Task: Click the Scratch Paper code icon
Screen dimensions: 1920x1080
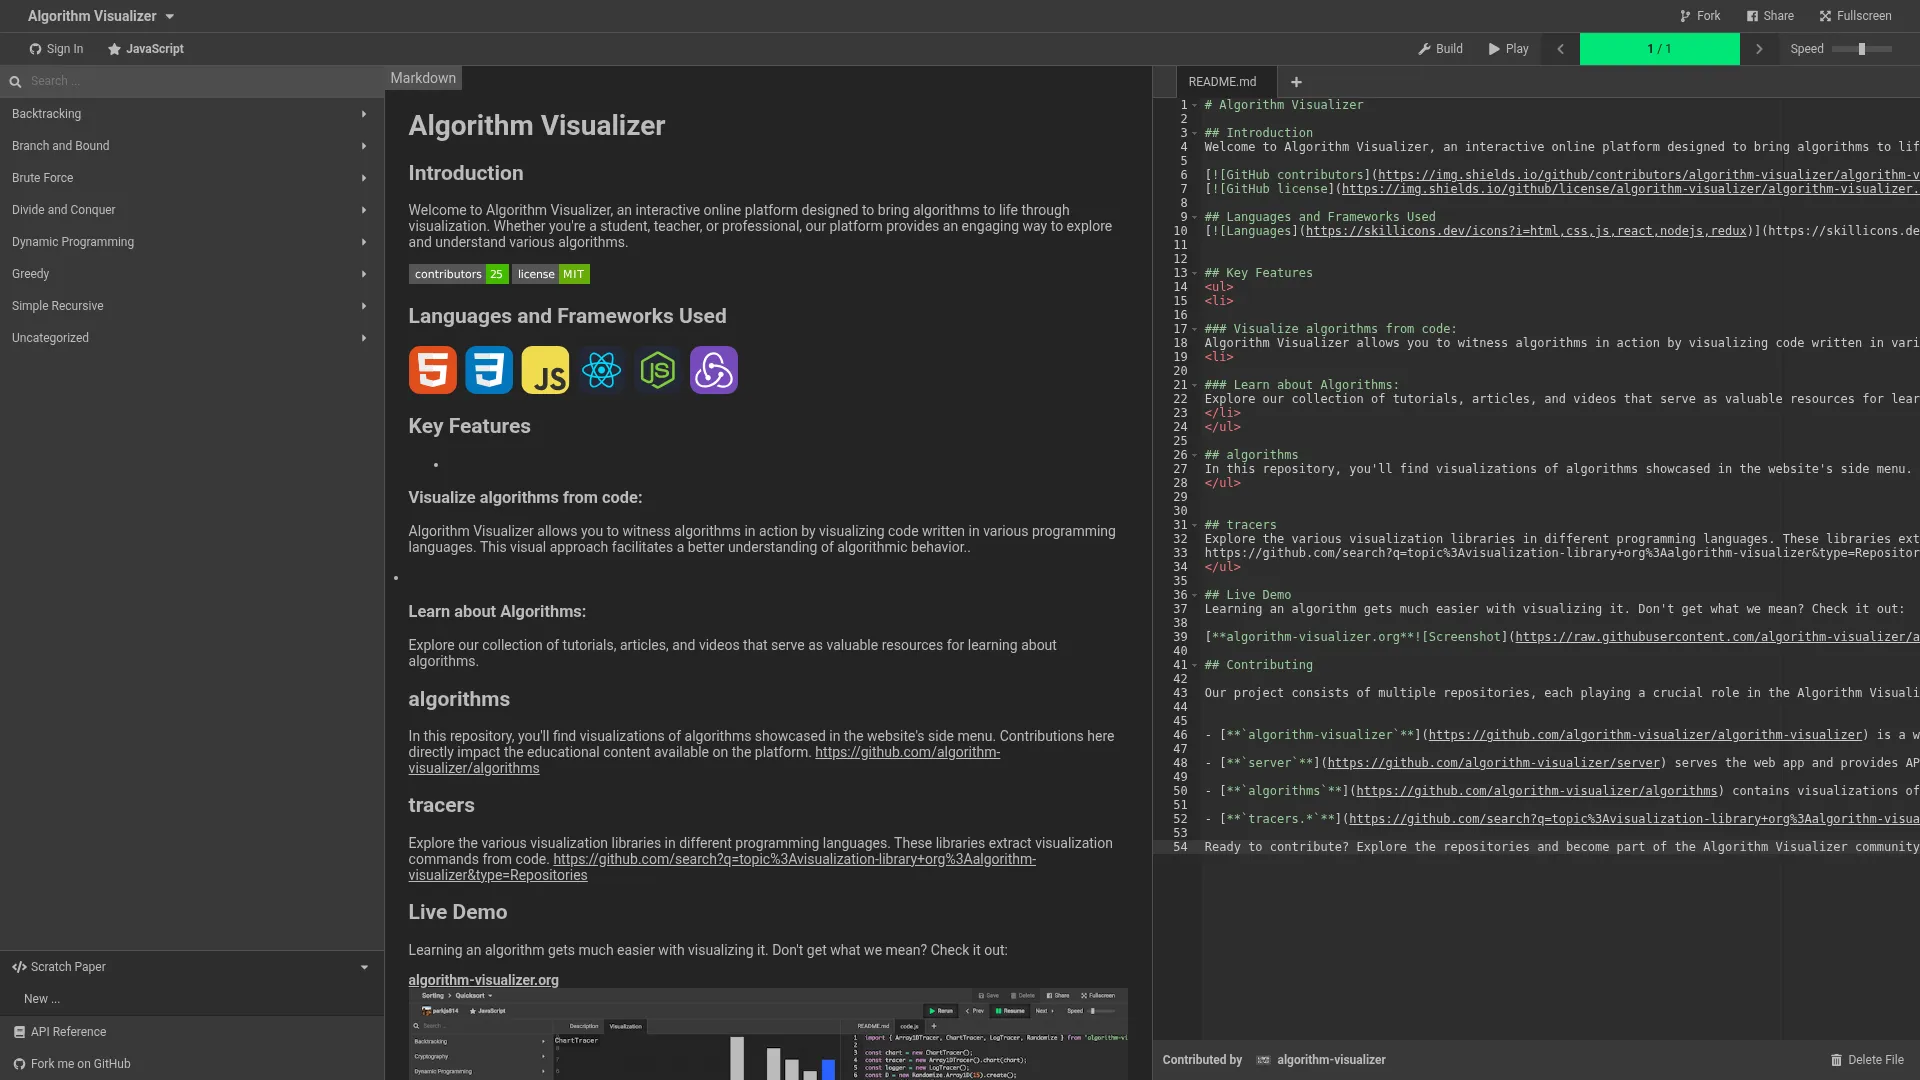Action: pyautogui.click(x=19, y=967)
